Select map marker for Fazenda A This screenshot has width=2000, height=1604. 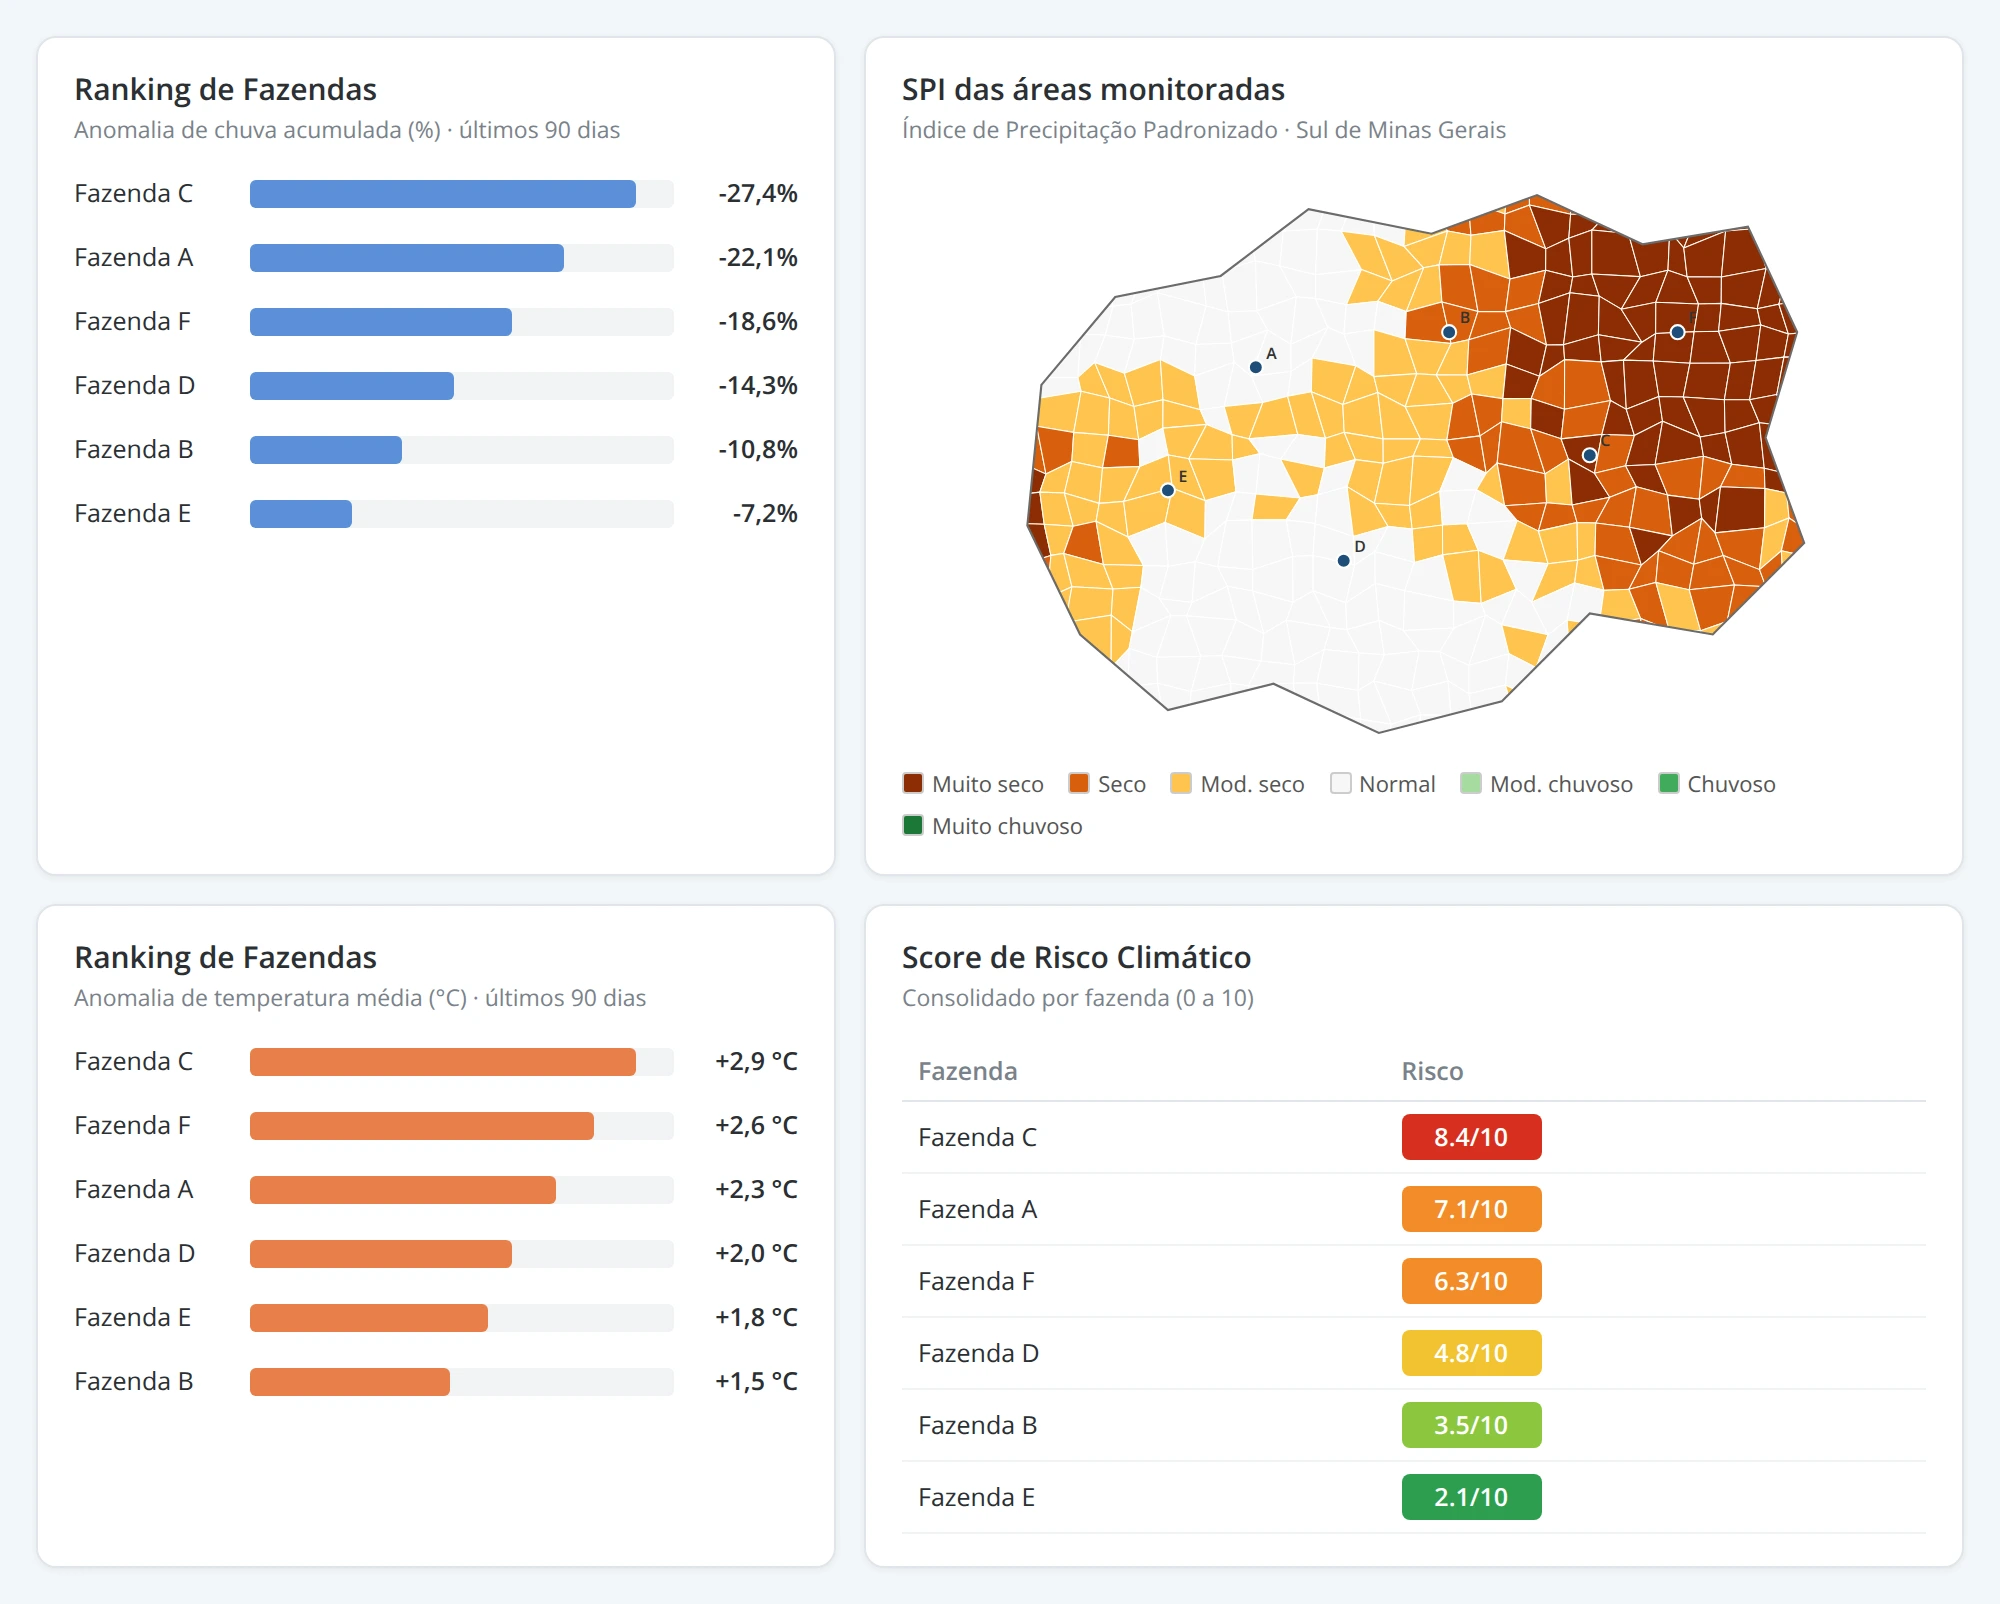tap(1256, 367)
